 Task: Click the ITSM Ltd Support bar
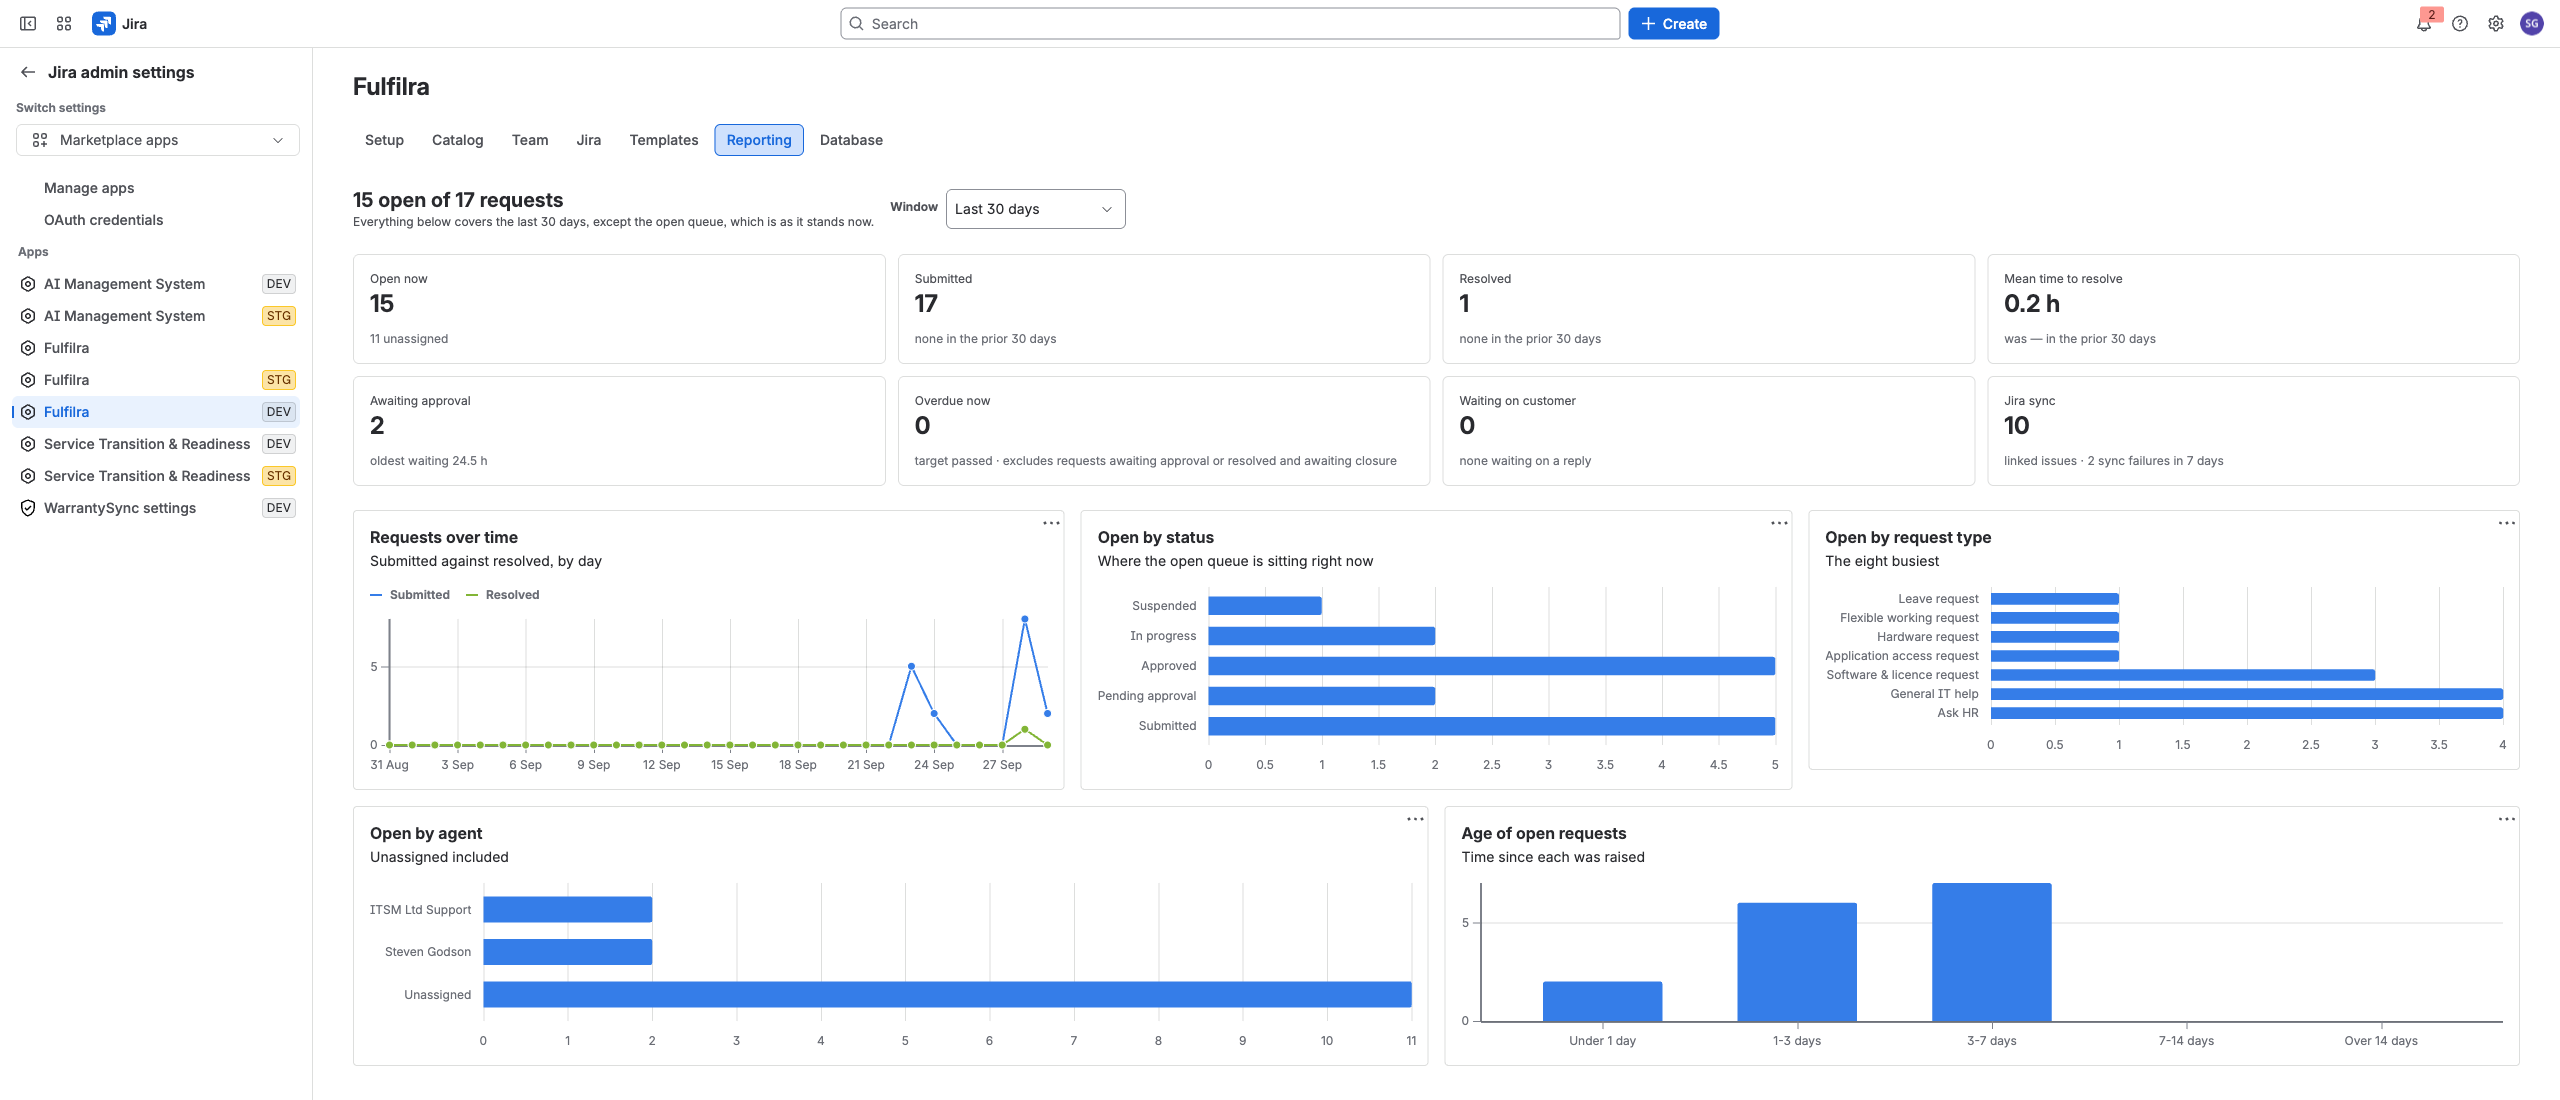(568, 909)
